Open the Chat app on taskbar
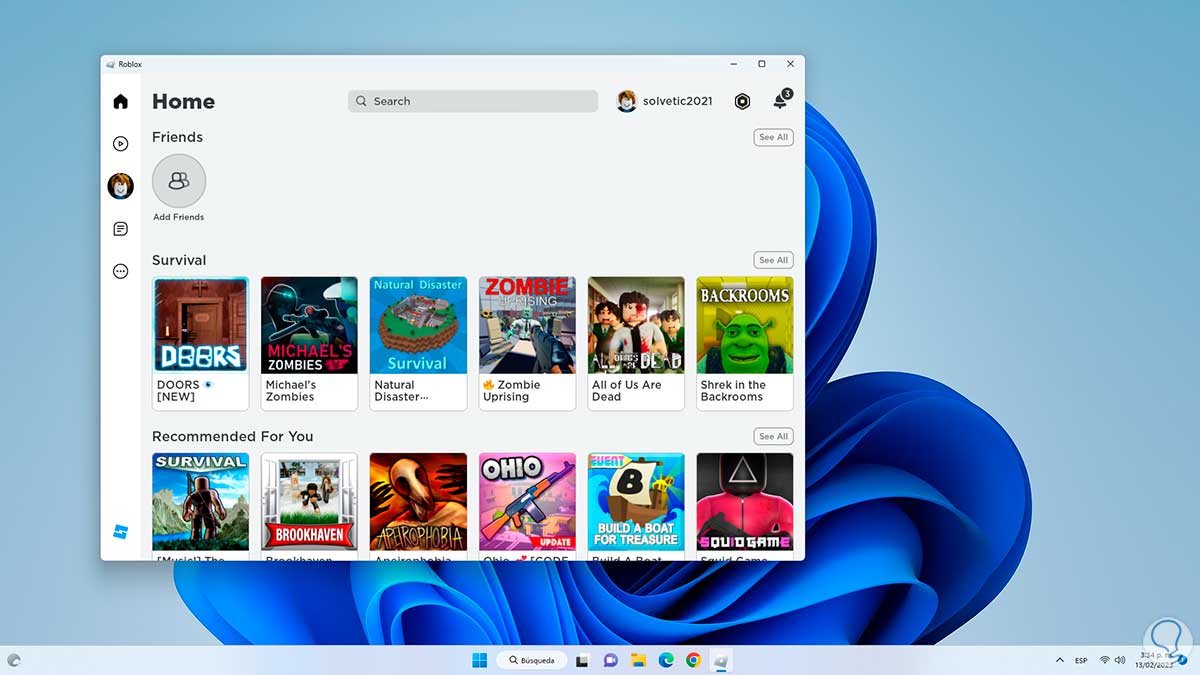 coord(611,660)
